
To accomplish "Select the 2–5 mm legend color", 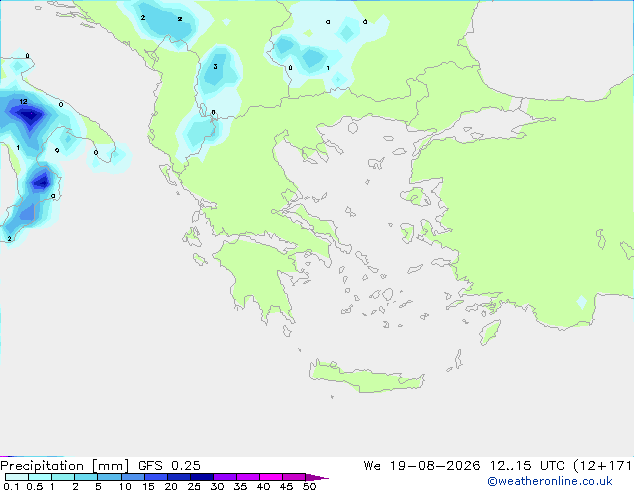I will click(x=86, y=477).
